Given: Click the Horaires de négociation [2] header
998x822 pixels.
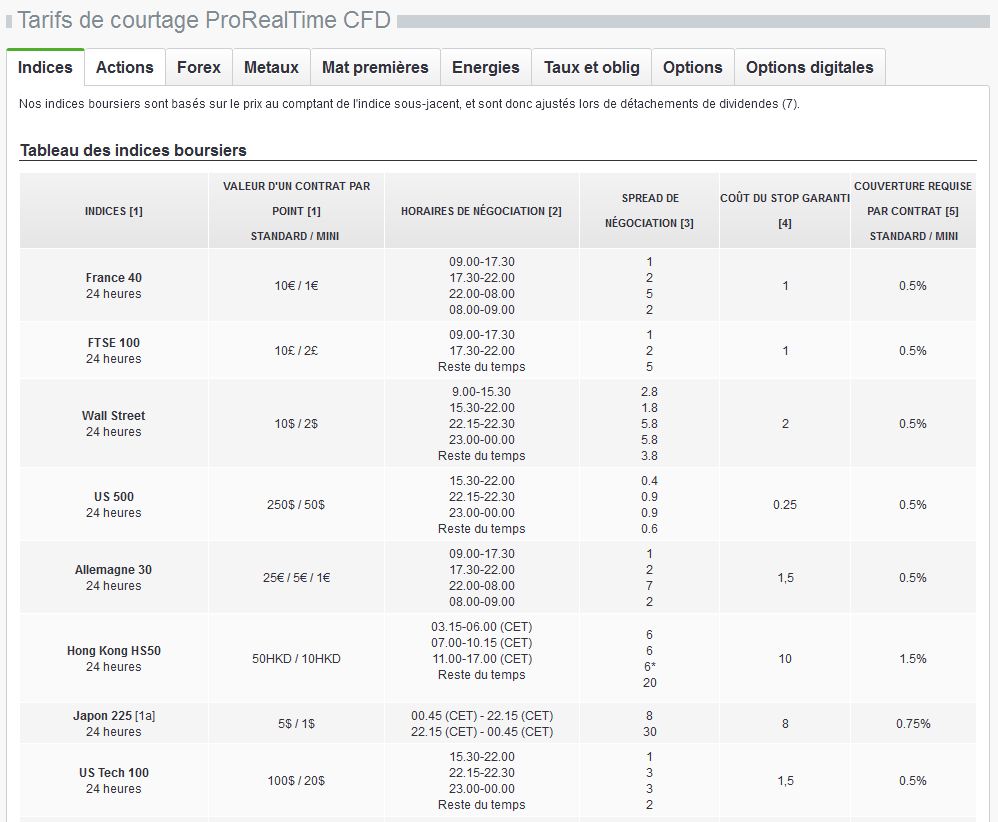Looking at the screenshot, I should (481, 211).
